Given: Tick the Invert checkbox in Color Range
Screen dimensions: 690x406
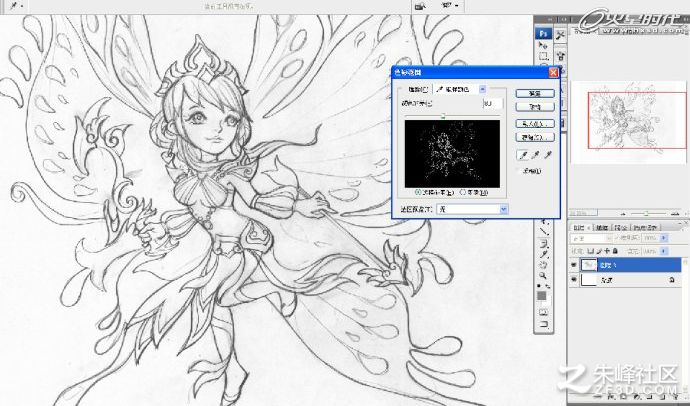Looking at the screenshot, I should coord(518,171).
